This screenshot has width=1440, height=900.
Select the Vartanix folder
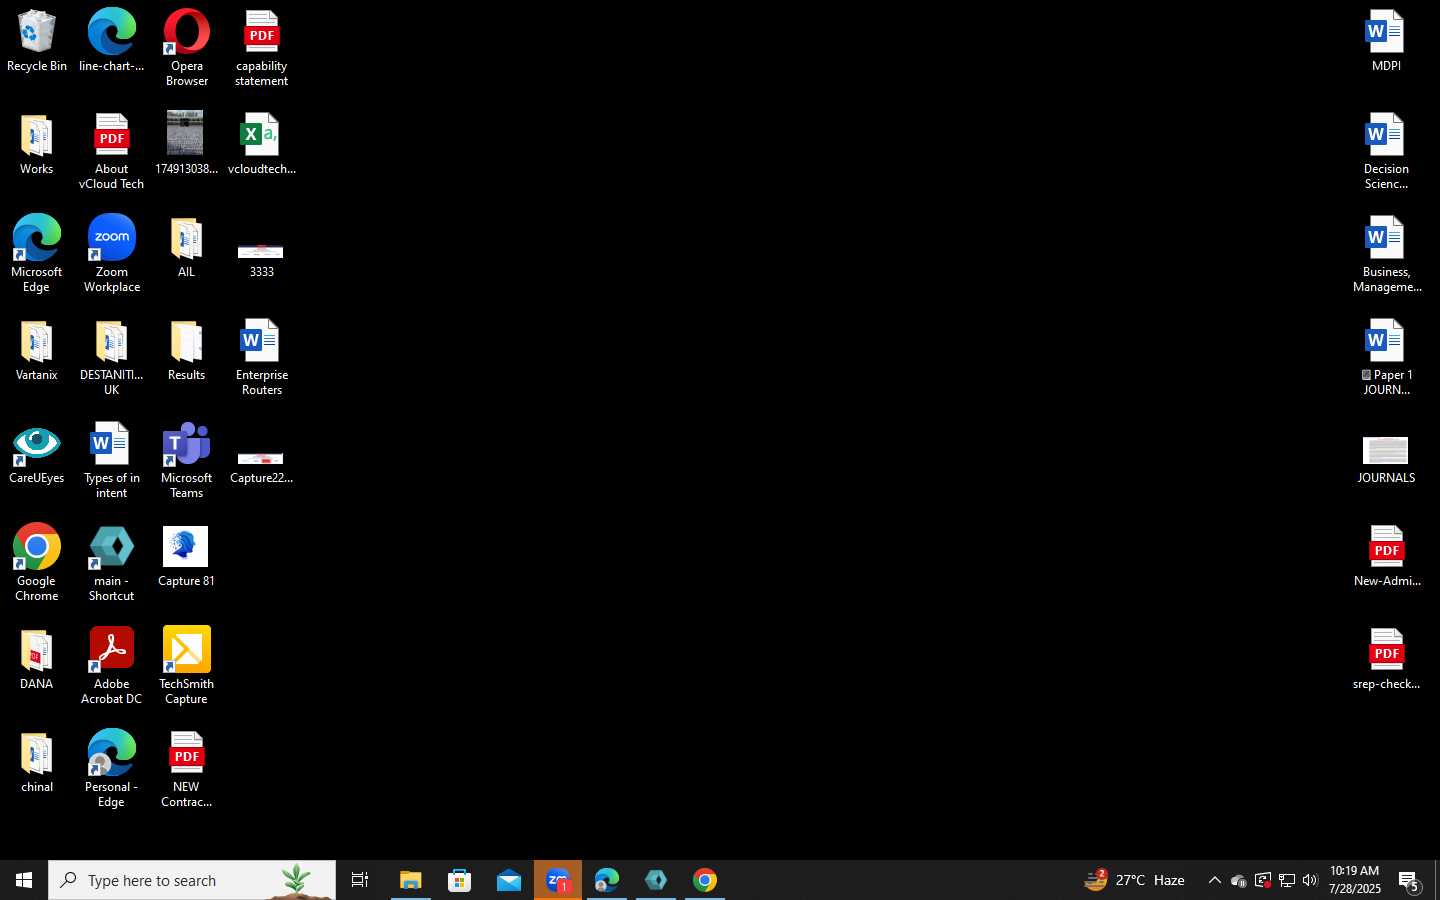37,350
